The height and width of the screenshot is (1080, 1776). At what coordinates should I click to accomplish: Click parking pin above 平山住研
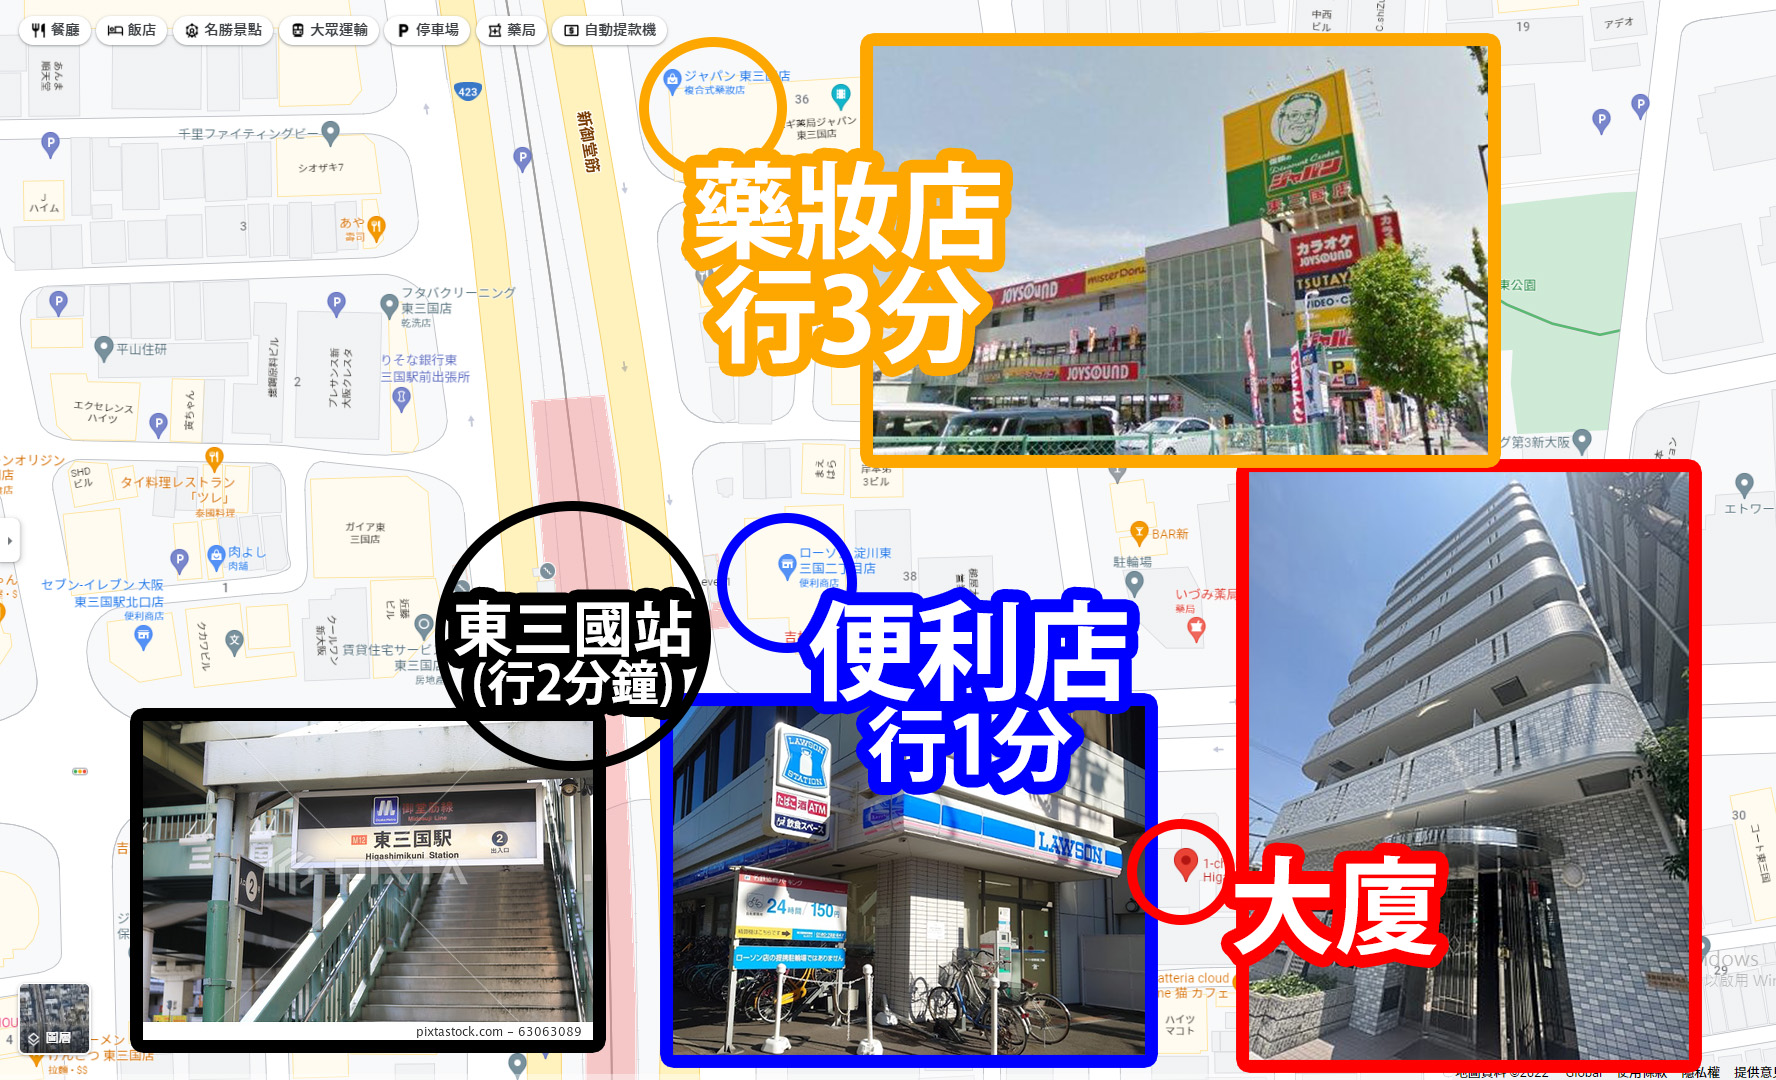pos(59,301)
